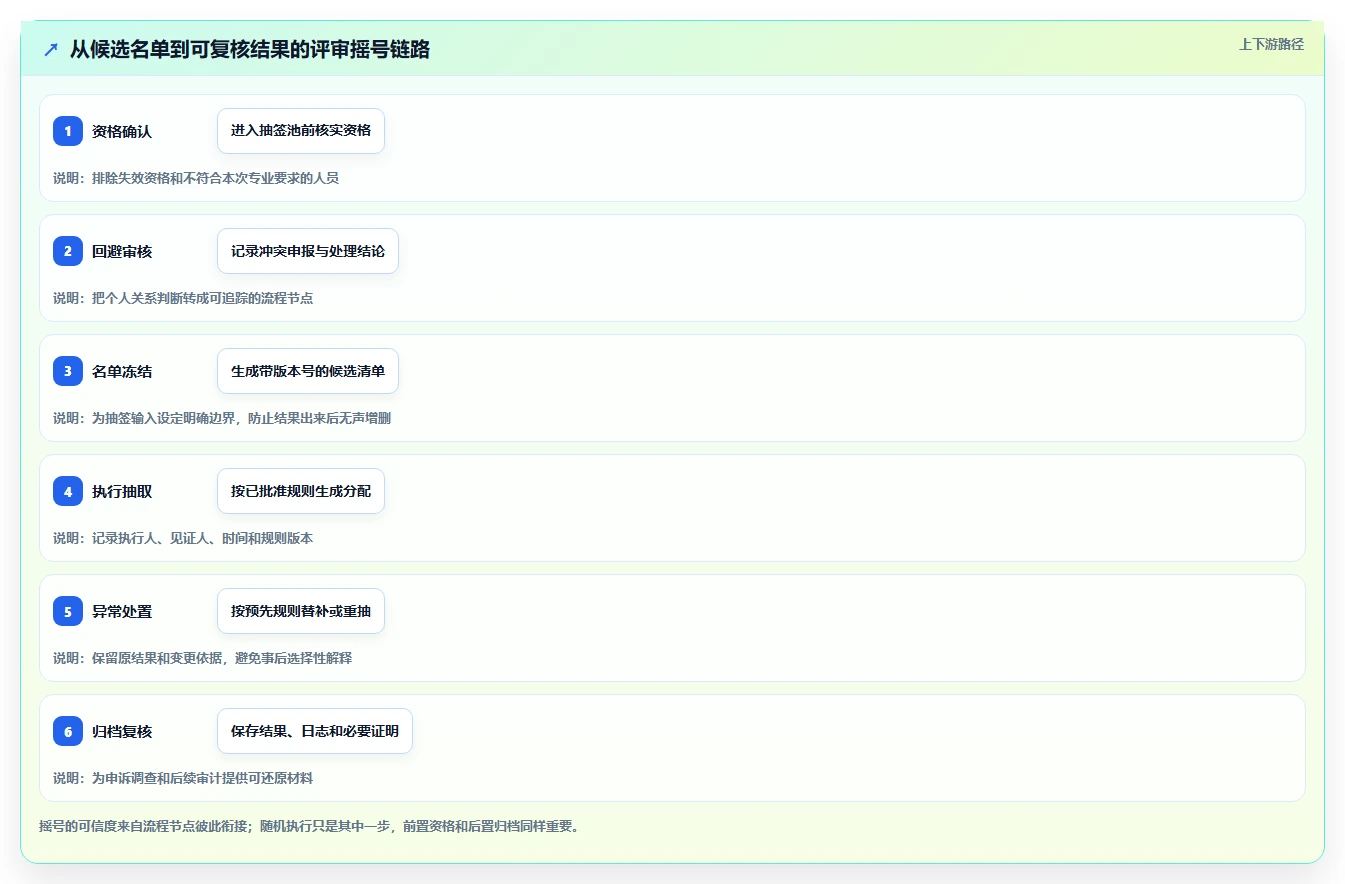Click the arrow icon beside the panel title
The image size is (1345, 884).
(51, 49)
